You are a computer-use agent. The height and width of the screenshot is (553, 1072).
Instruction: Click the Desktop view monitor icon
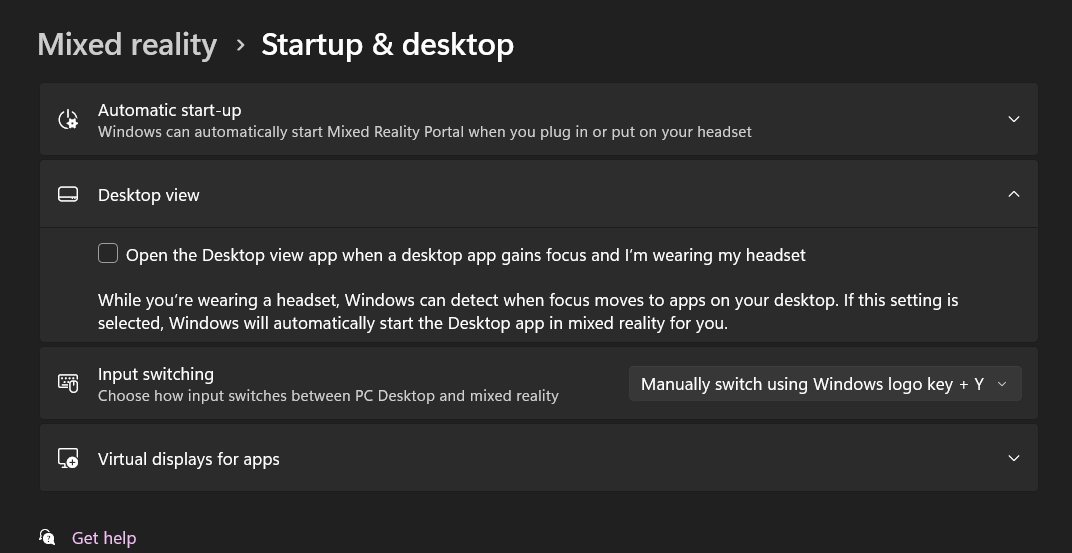(68, 195)
